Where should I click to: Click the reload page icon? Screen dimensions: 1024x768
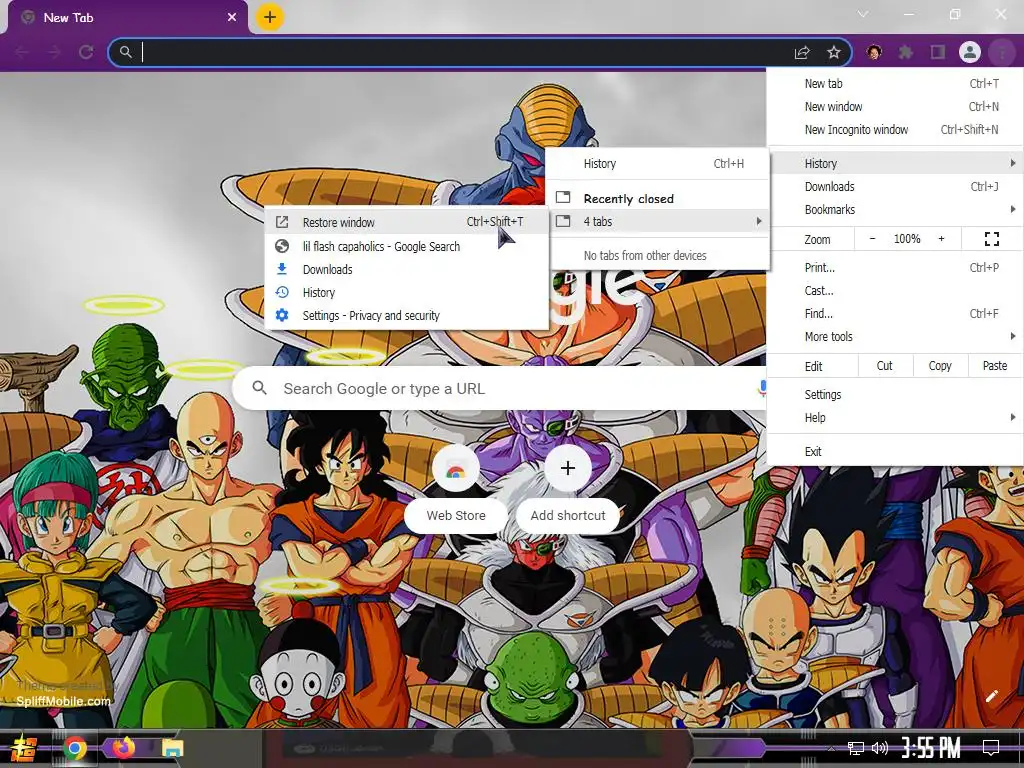point(86,52)
